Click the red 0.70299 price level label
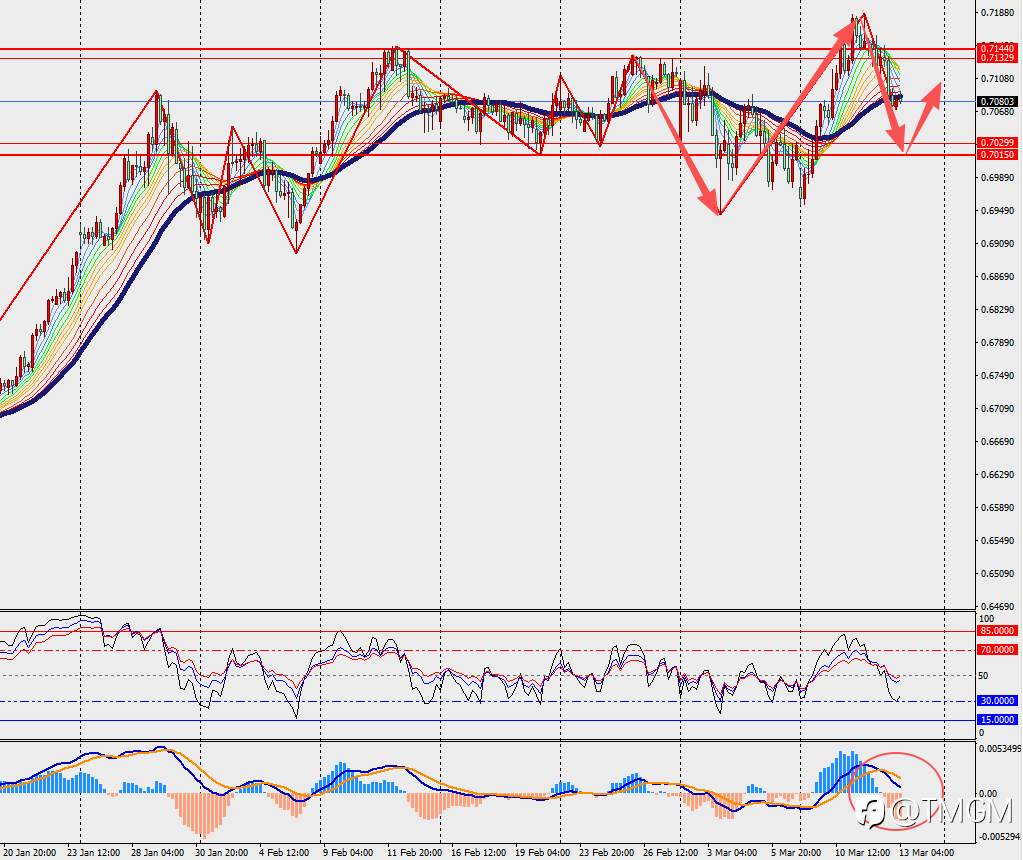 998,143
